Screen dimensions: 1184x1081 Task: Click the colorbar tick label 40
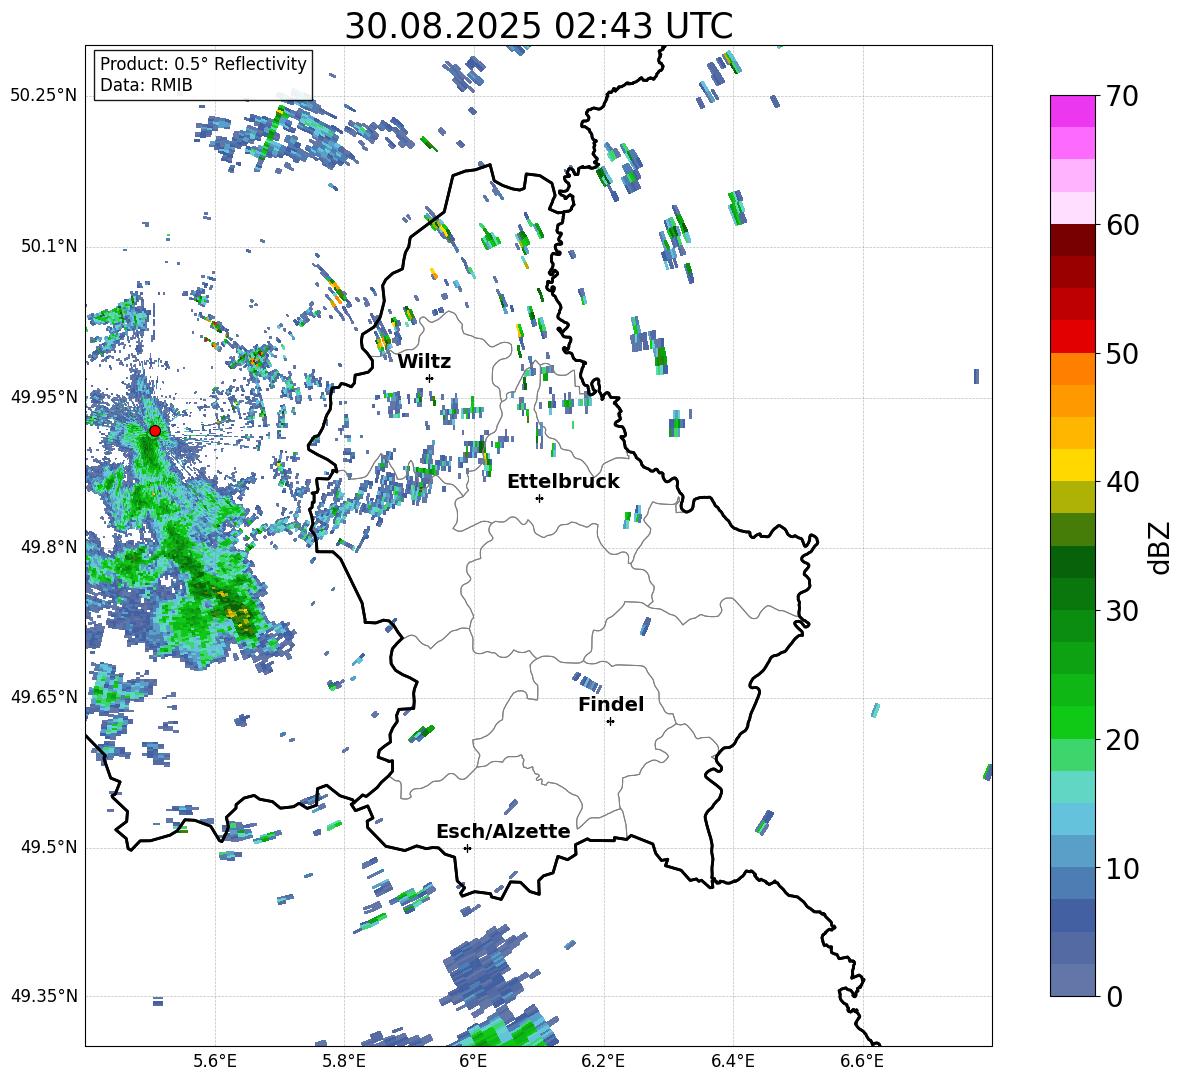click(1121, 482)
